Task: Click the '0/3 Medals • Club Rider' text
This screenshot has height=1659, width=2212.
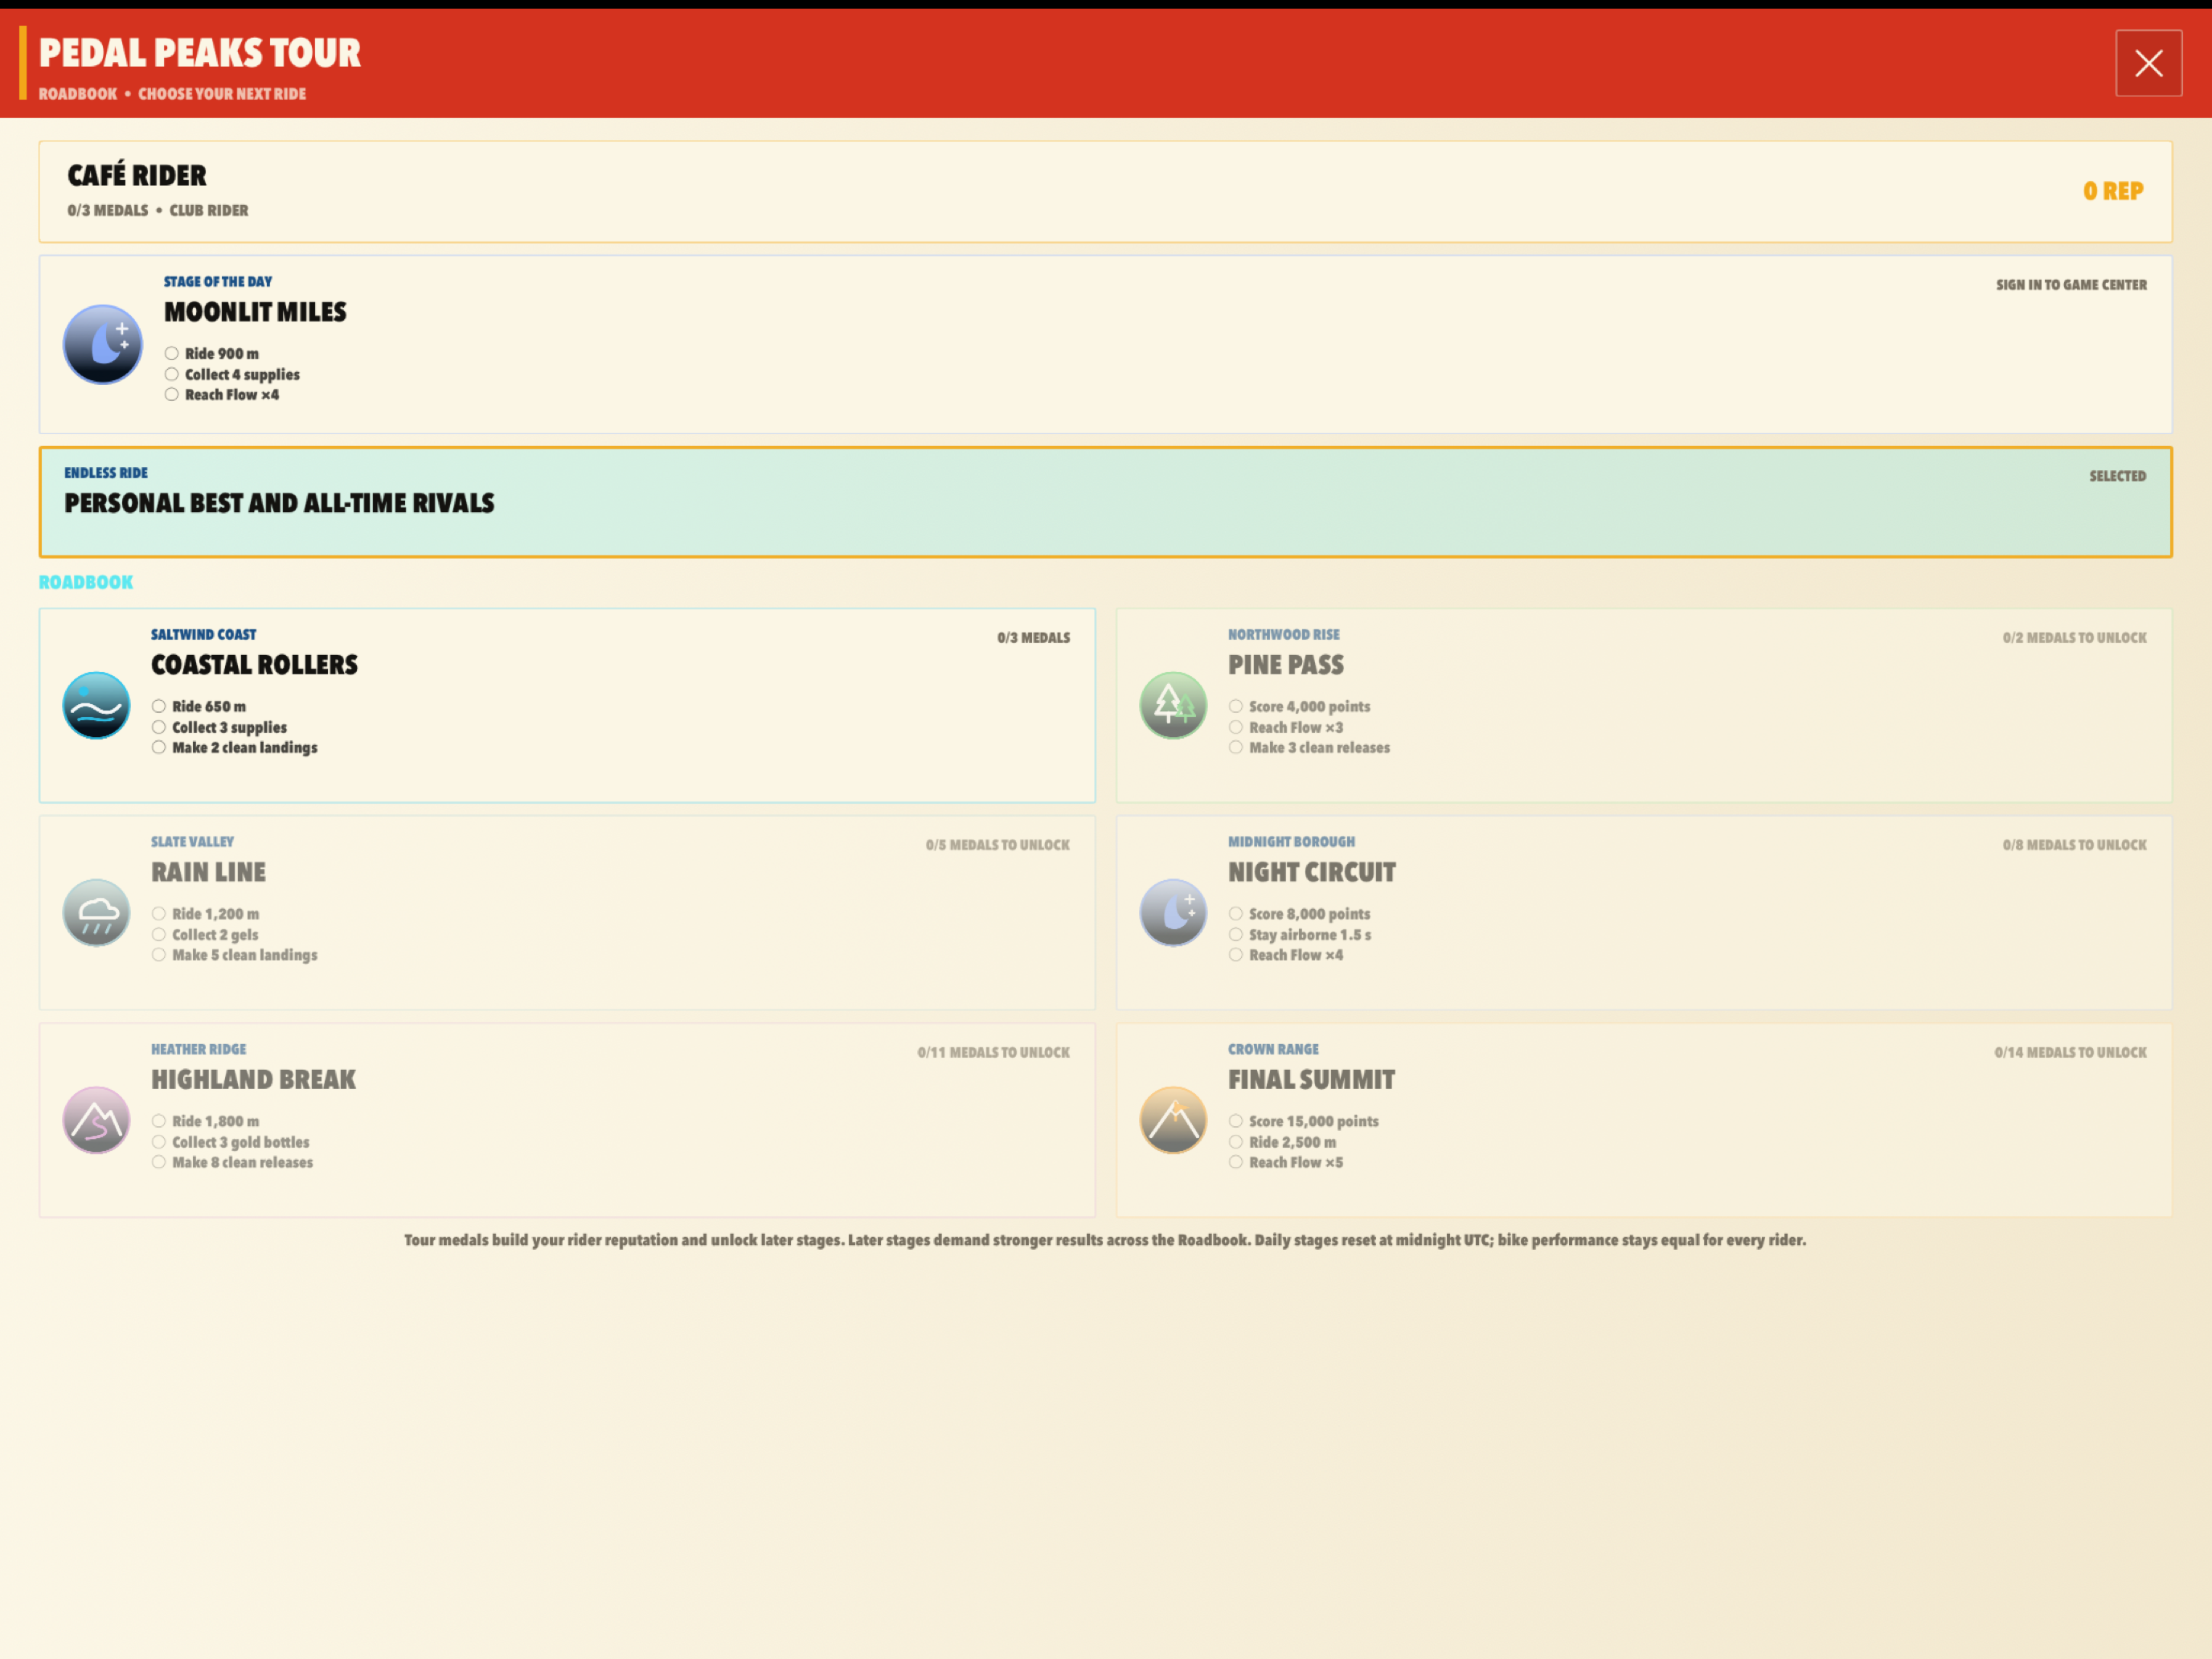Action: pos(158,210)
